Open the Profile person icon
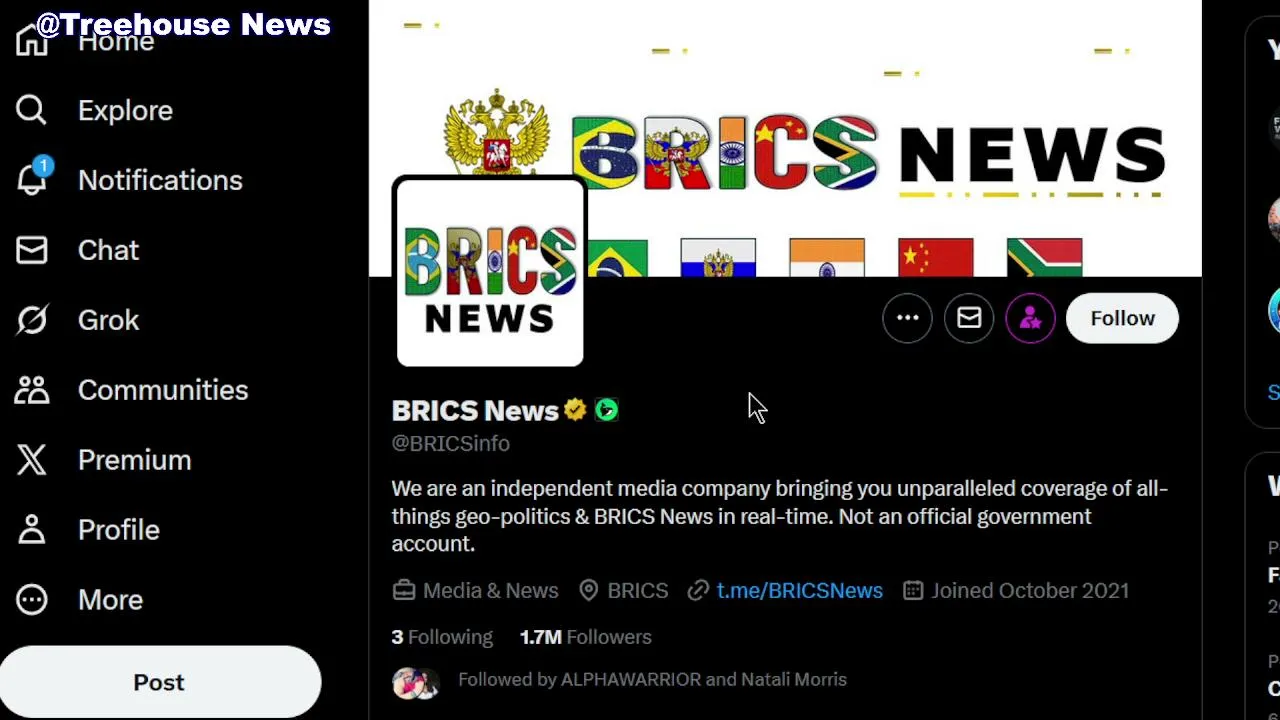The width and height of the screenshot is (1280, 720). tap(31, 530)
